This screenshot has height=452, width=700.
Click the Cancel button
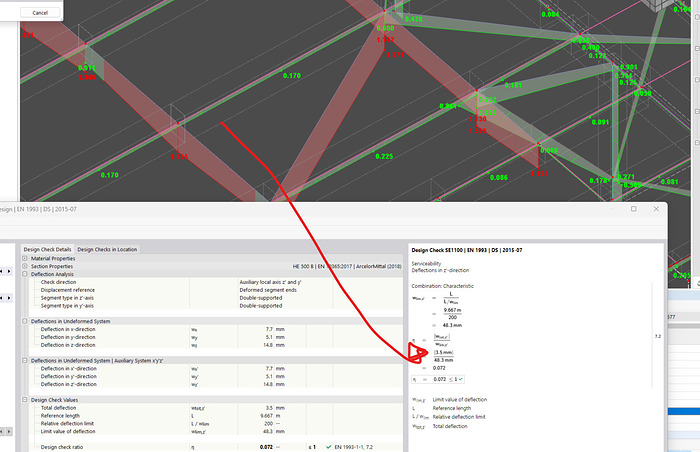coord(40,12)
